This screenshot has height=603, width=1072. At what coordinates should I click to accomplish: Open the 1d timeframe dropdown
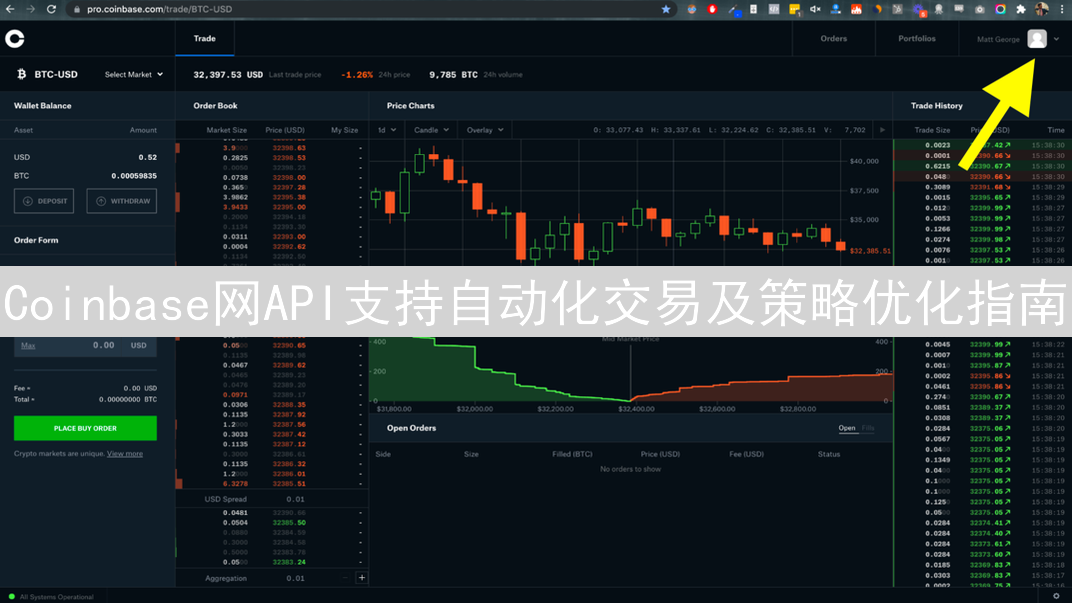(387, 130)
